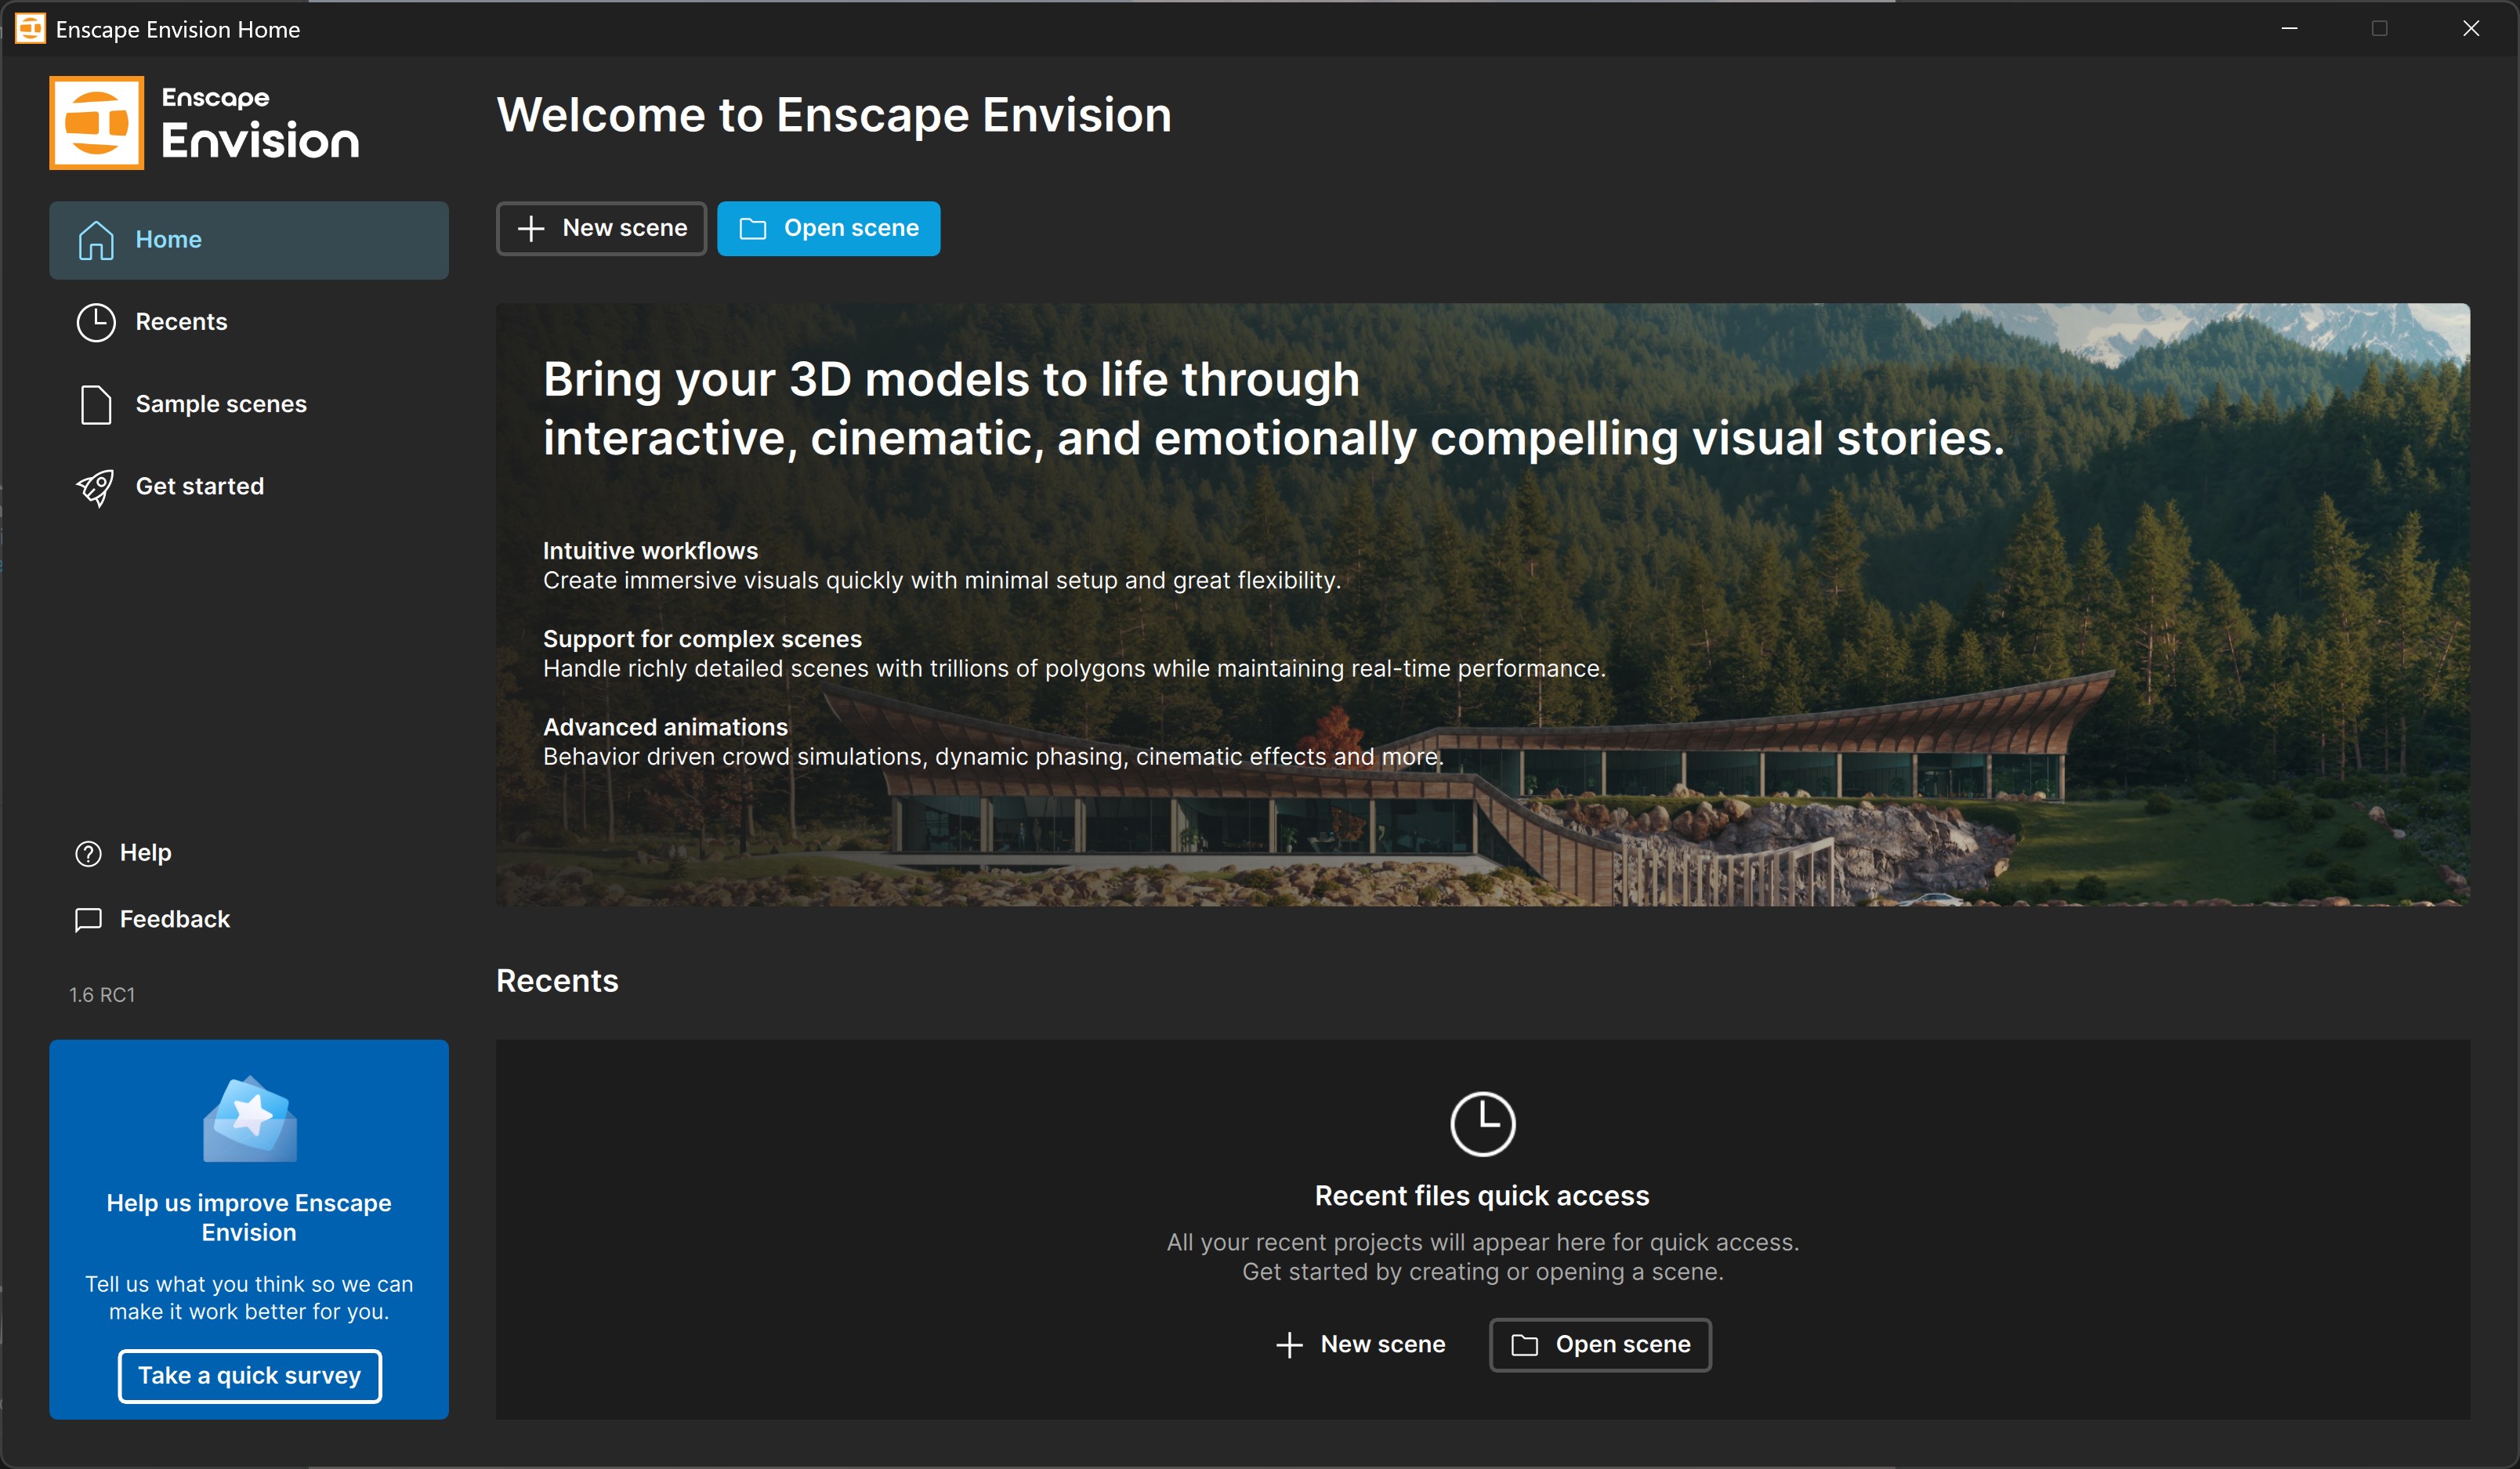The height and width of the screenshot is (1469, 2520).
Task: Click outlined Open scene in Recents panel
Action: 1600,1345
